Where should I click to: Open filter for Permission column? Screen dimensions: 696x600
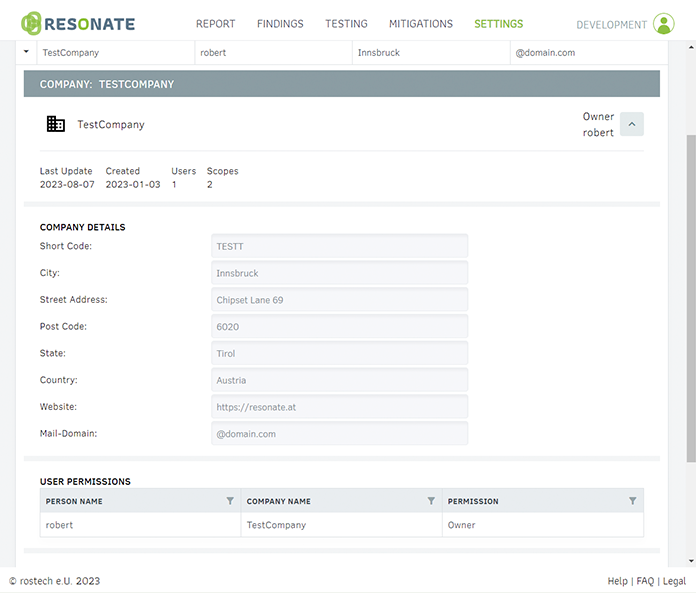[632, 501]
